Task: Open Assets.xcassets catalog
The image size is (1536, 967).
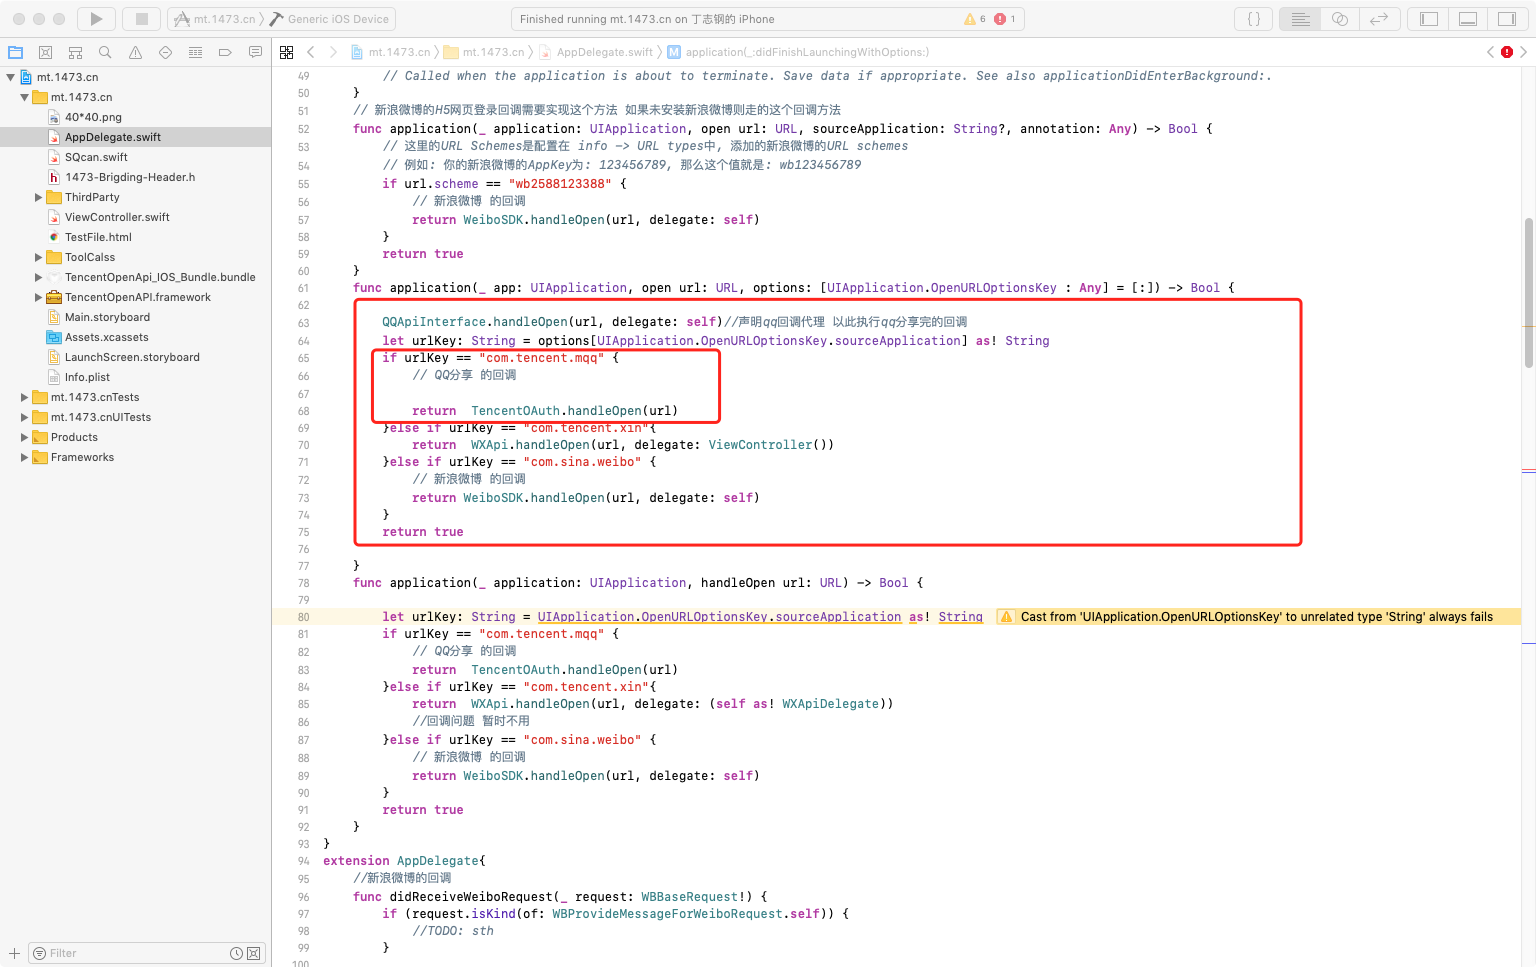Action: pyautogui.click(x=106, y=337)
